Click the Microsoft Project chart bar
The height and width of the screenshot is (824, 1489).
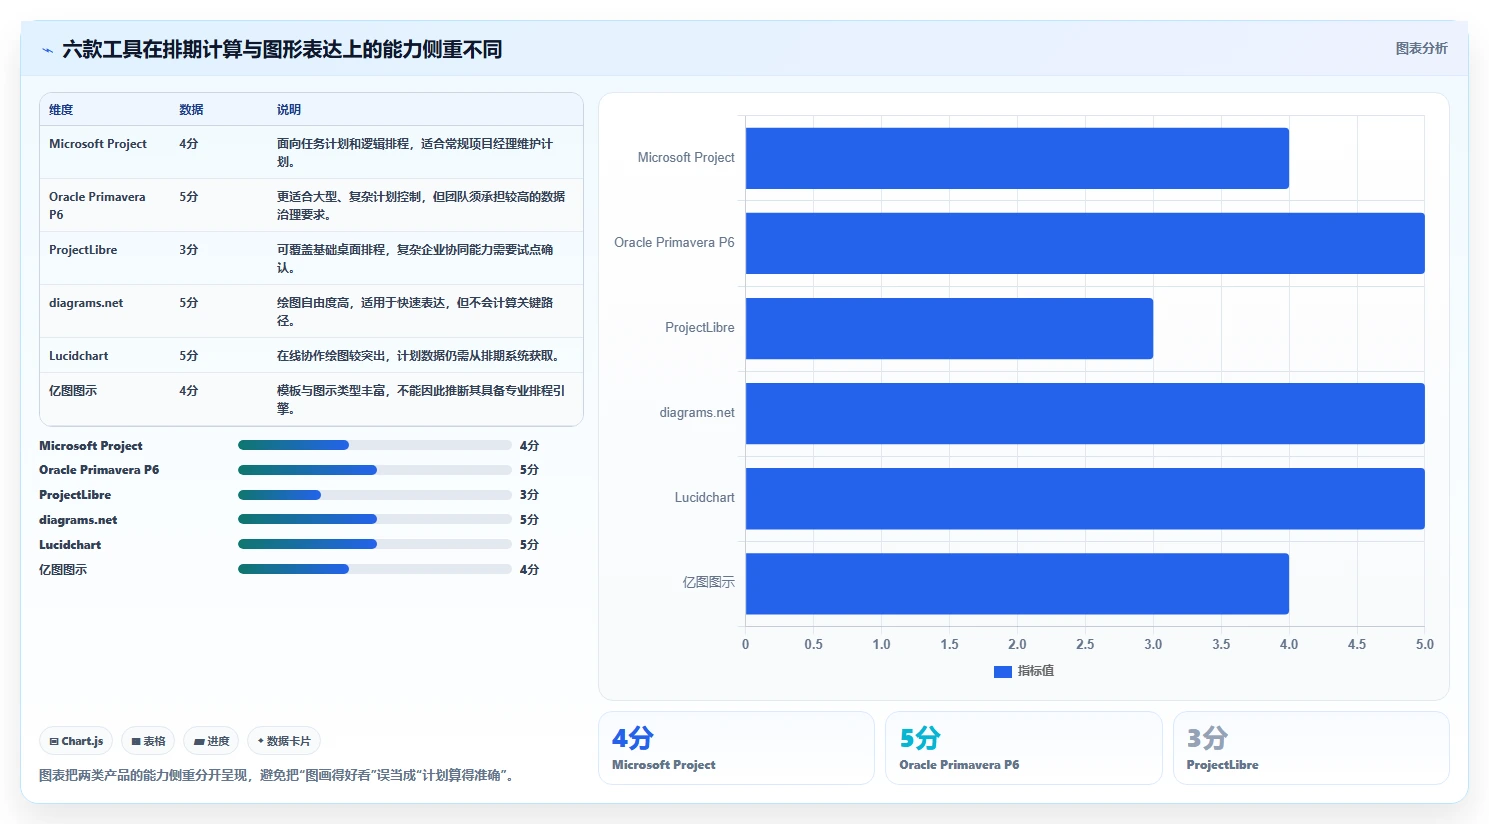point(1017,158)
